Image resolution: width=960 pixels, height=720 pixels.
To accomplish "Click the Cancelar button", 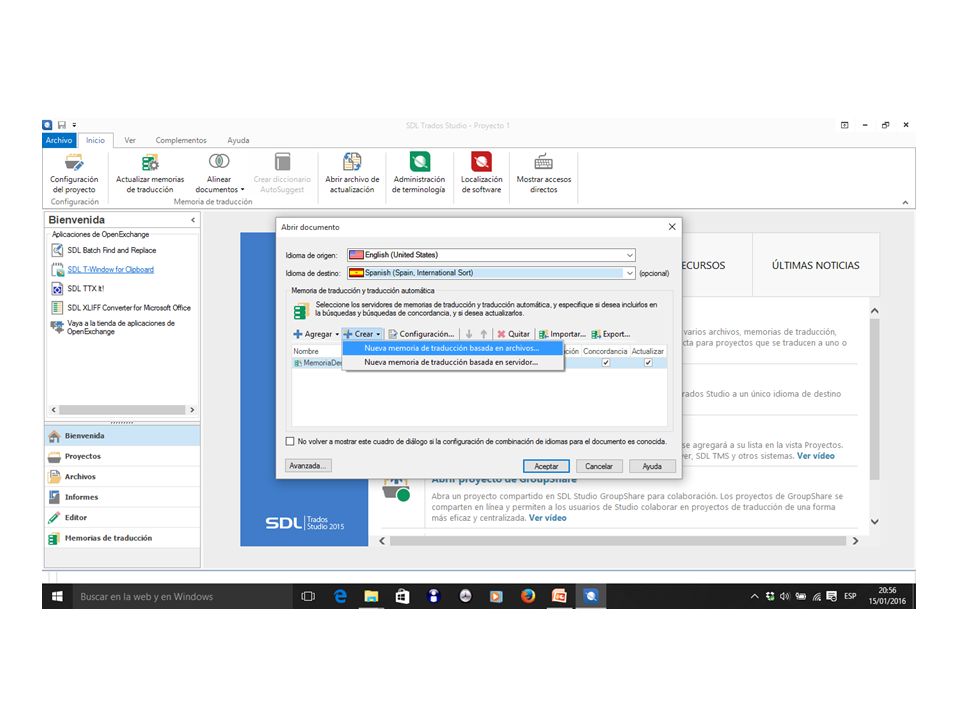I will (599, 467).
